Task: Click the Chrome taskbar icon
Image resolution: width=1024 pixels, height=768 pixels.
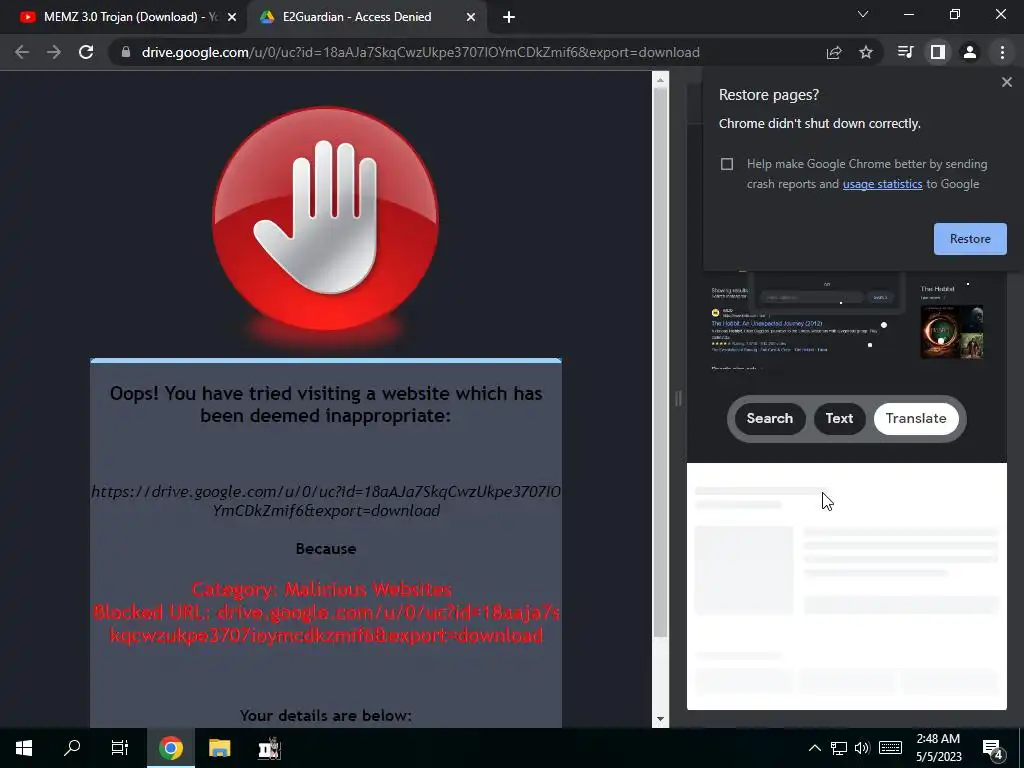Action: pos(170,748)
